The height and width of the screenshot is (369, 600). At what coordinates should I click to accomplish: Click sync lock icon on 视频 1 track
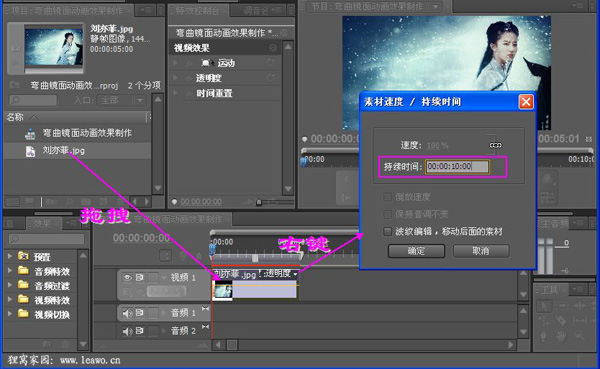pyautogui.click(x=140, y=277)
